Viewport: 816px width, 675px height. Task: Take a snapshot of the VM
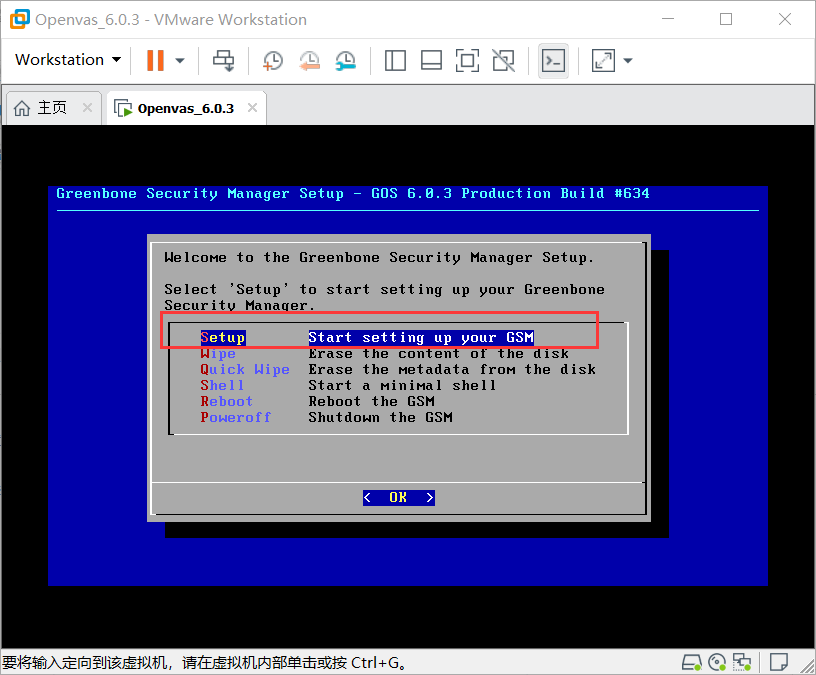tap(273, 60)
